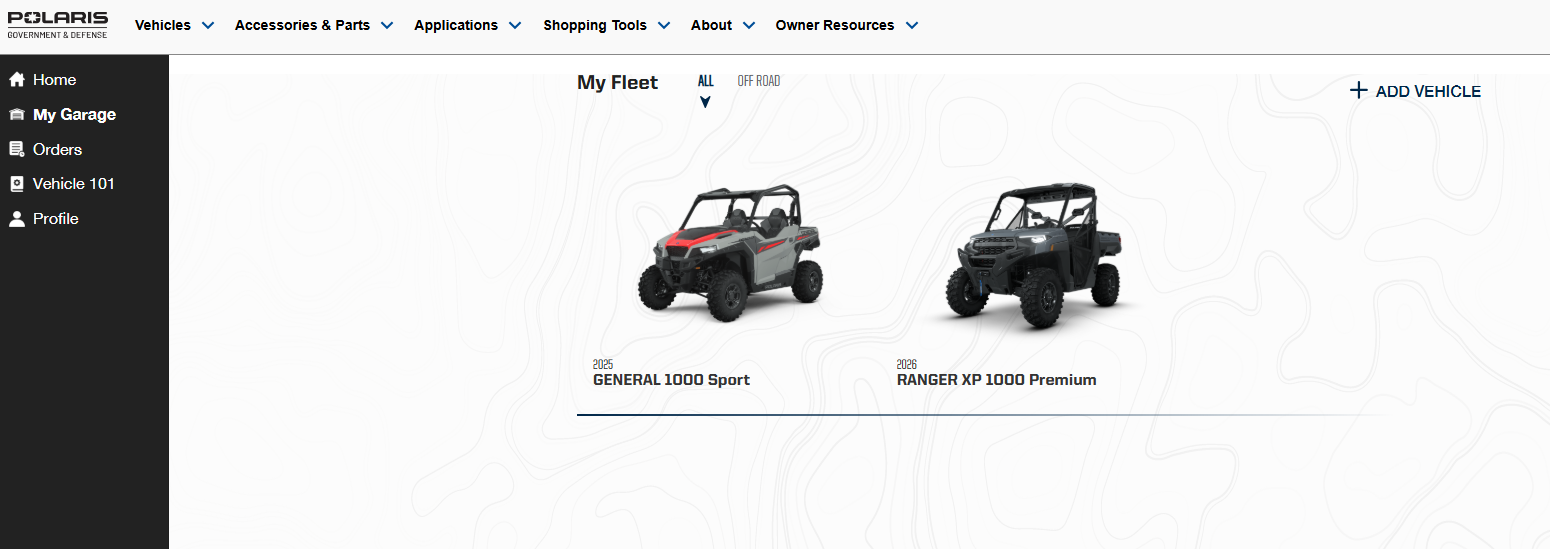Click the My Garage icon in sidebar
1550x549 pixels.
point(16,115)
